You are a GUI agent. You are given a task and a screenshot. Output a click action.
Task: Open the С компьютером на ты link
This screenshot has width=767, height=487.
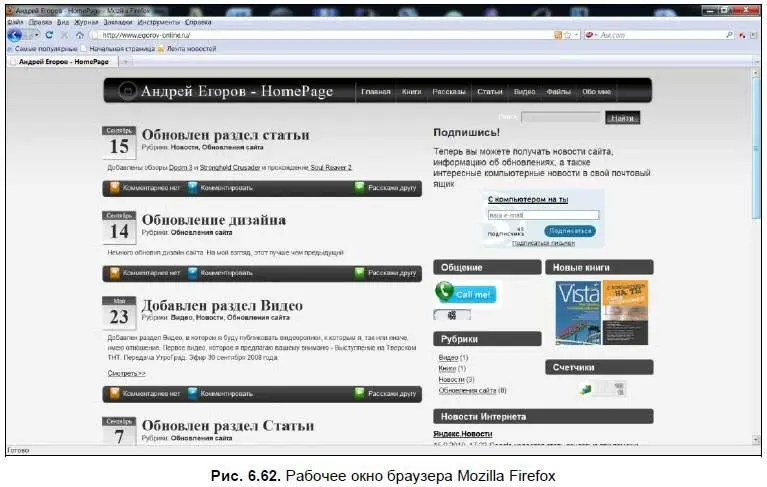[x=528, y=199]
